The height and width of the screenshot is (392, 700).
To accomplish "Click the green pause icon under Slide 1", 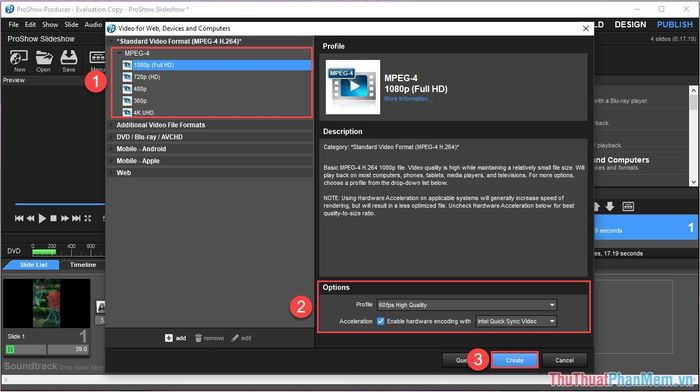I will pyautogui.click(x=10, y=349).
